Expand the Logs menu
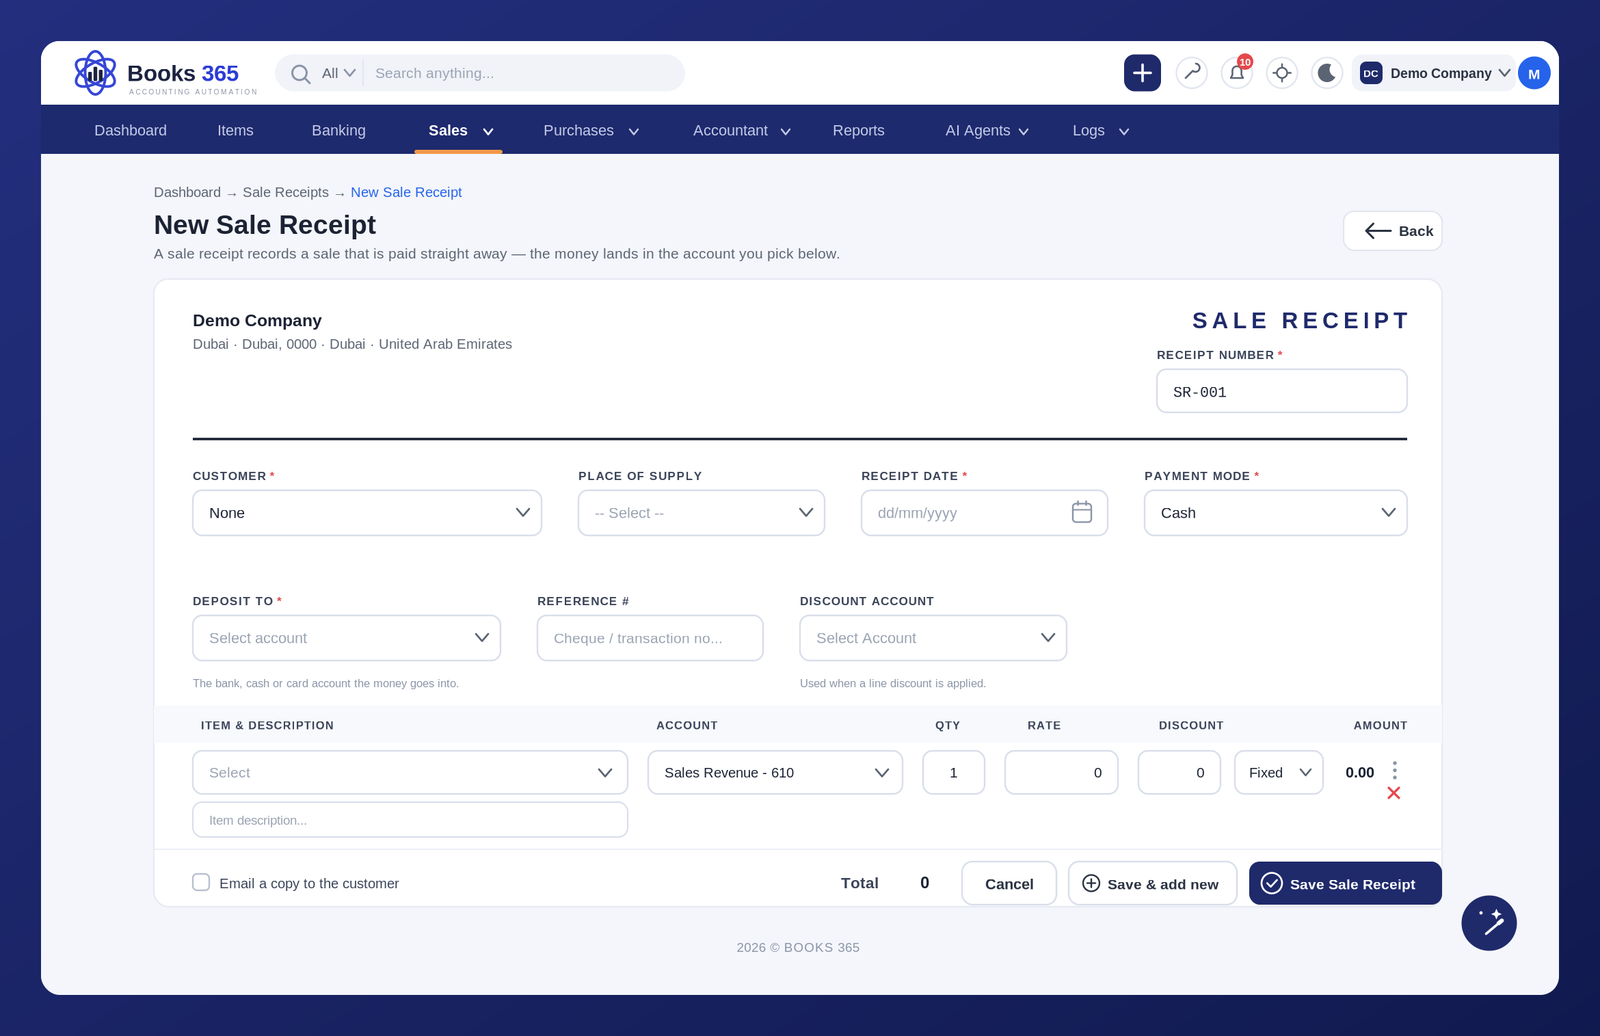1600x1036 pixels. tap(1100, 130)
